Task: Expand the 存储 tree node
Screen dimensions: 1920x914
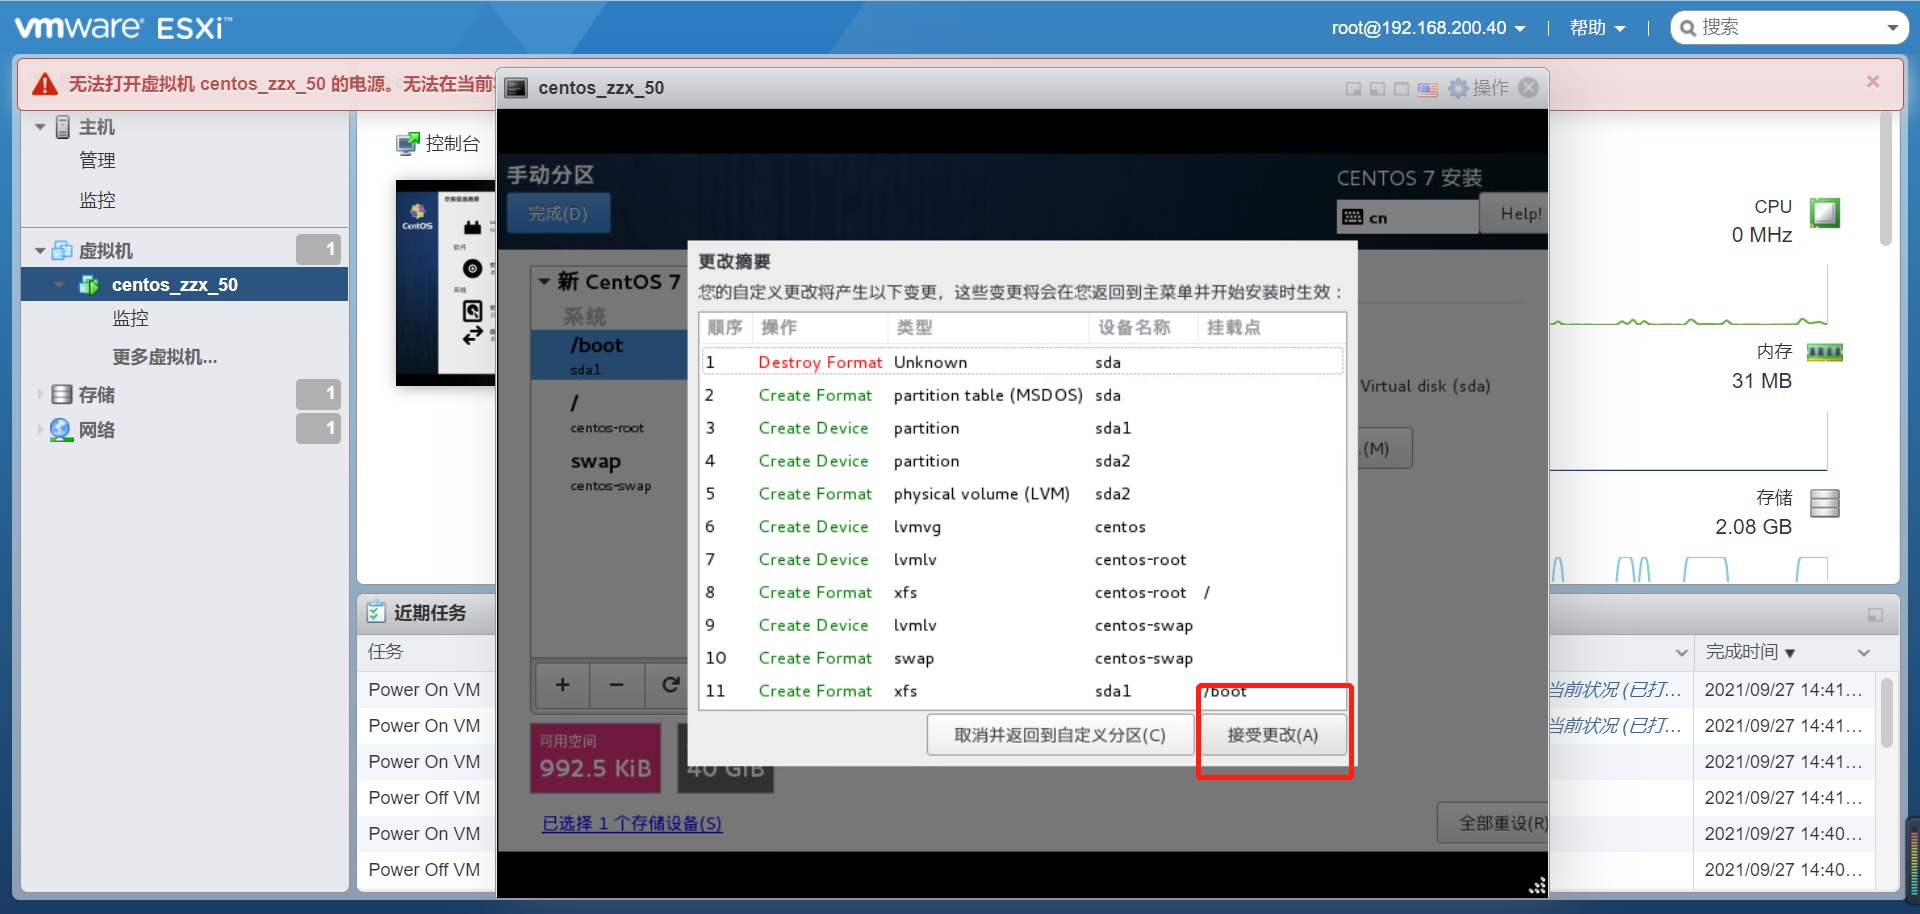Action: click(40, 395)
